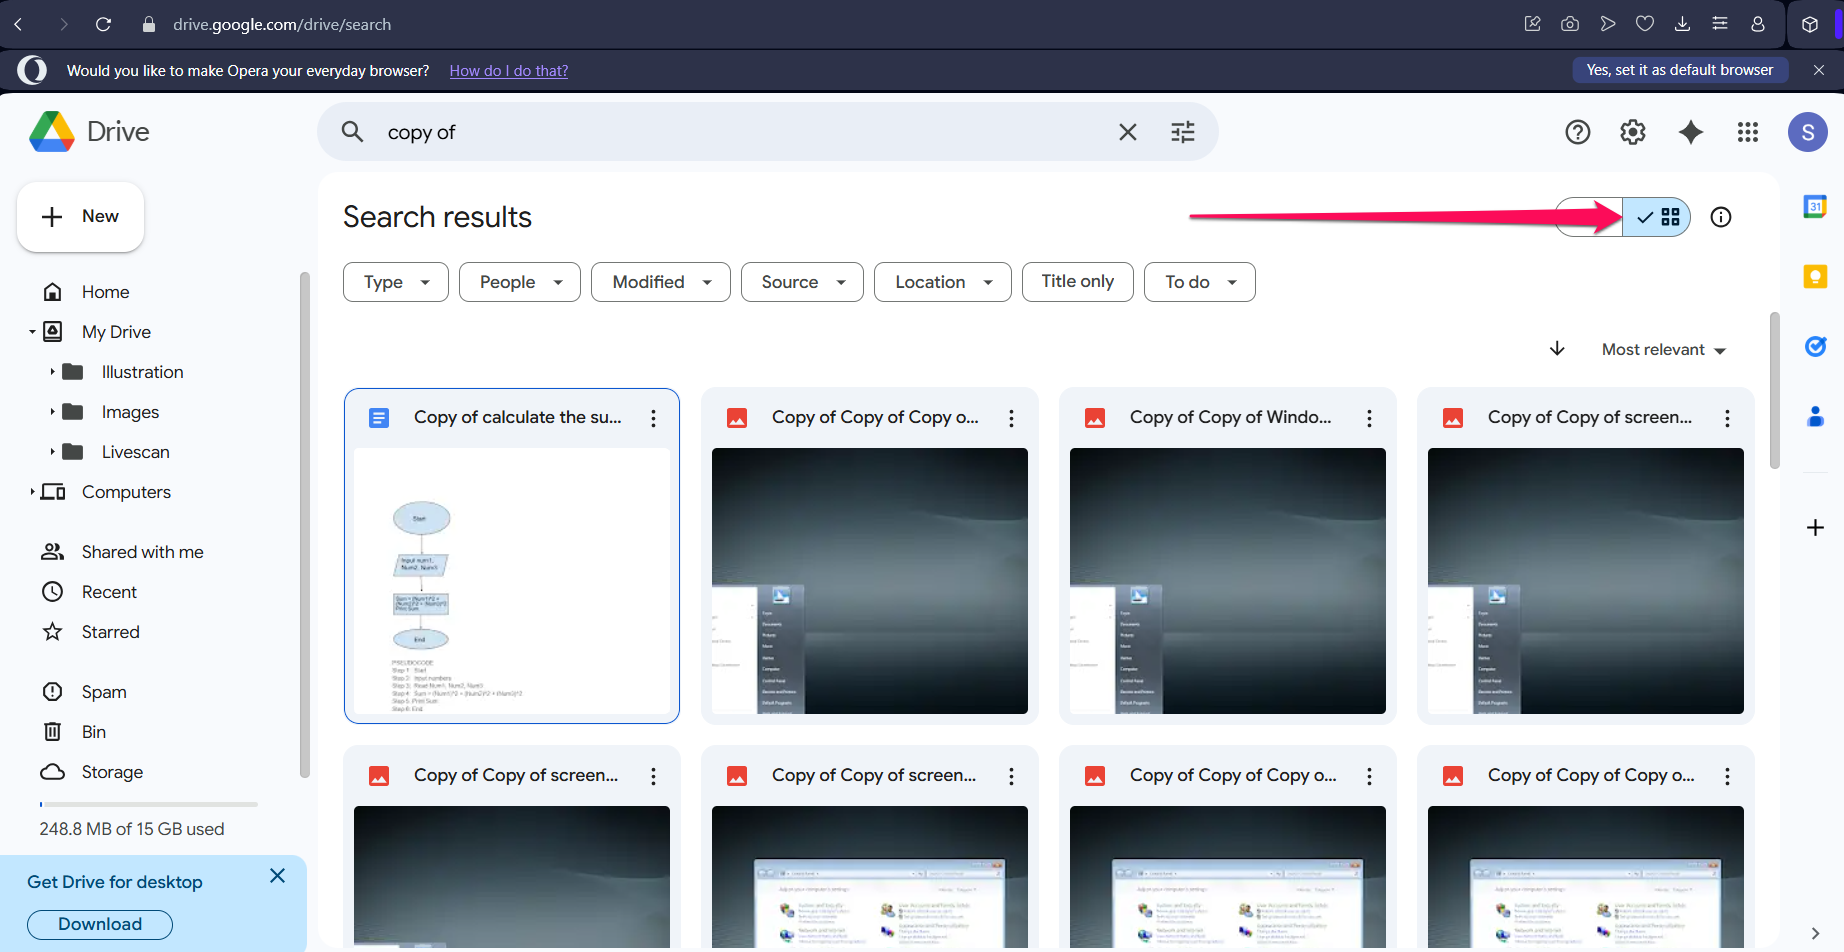The width and height of the screenshot is (1844, 952).
Task: Open advanced search filter options
Action: (x=1182, y=132)
